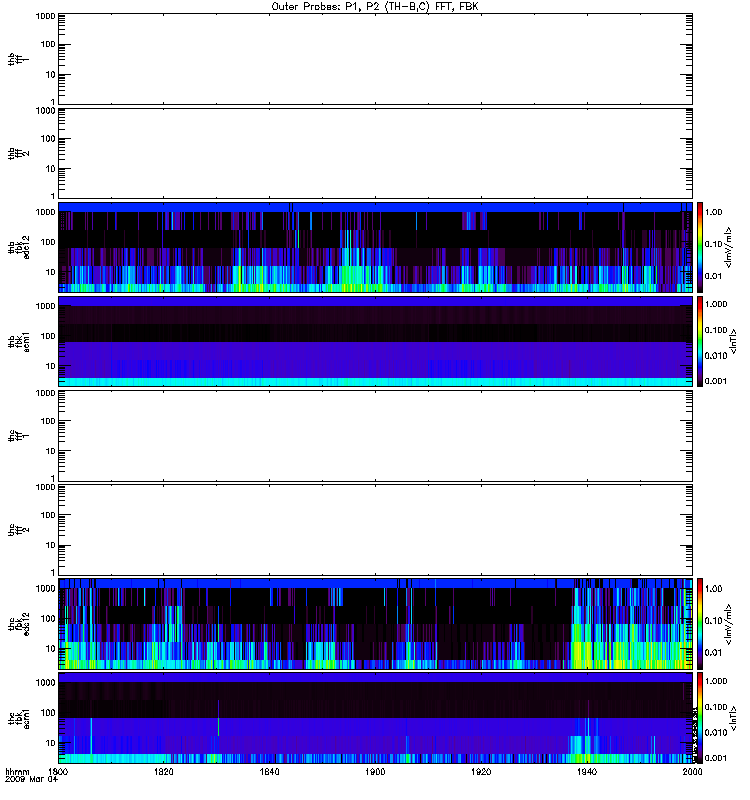Select the empty thb fff 2 plot panel

tap(376, 153)
